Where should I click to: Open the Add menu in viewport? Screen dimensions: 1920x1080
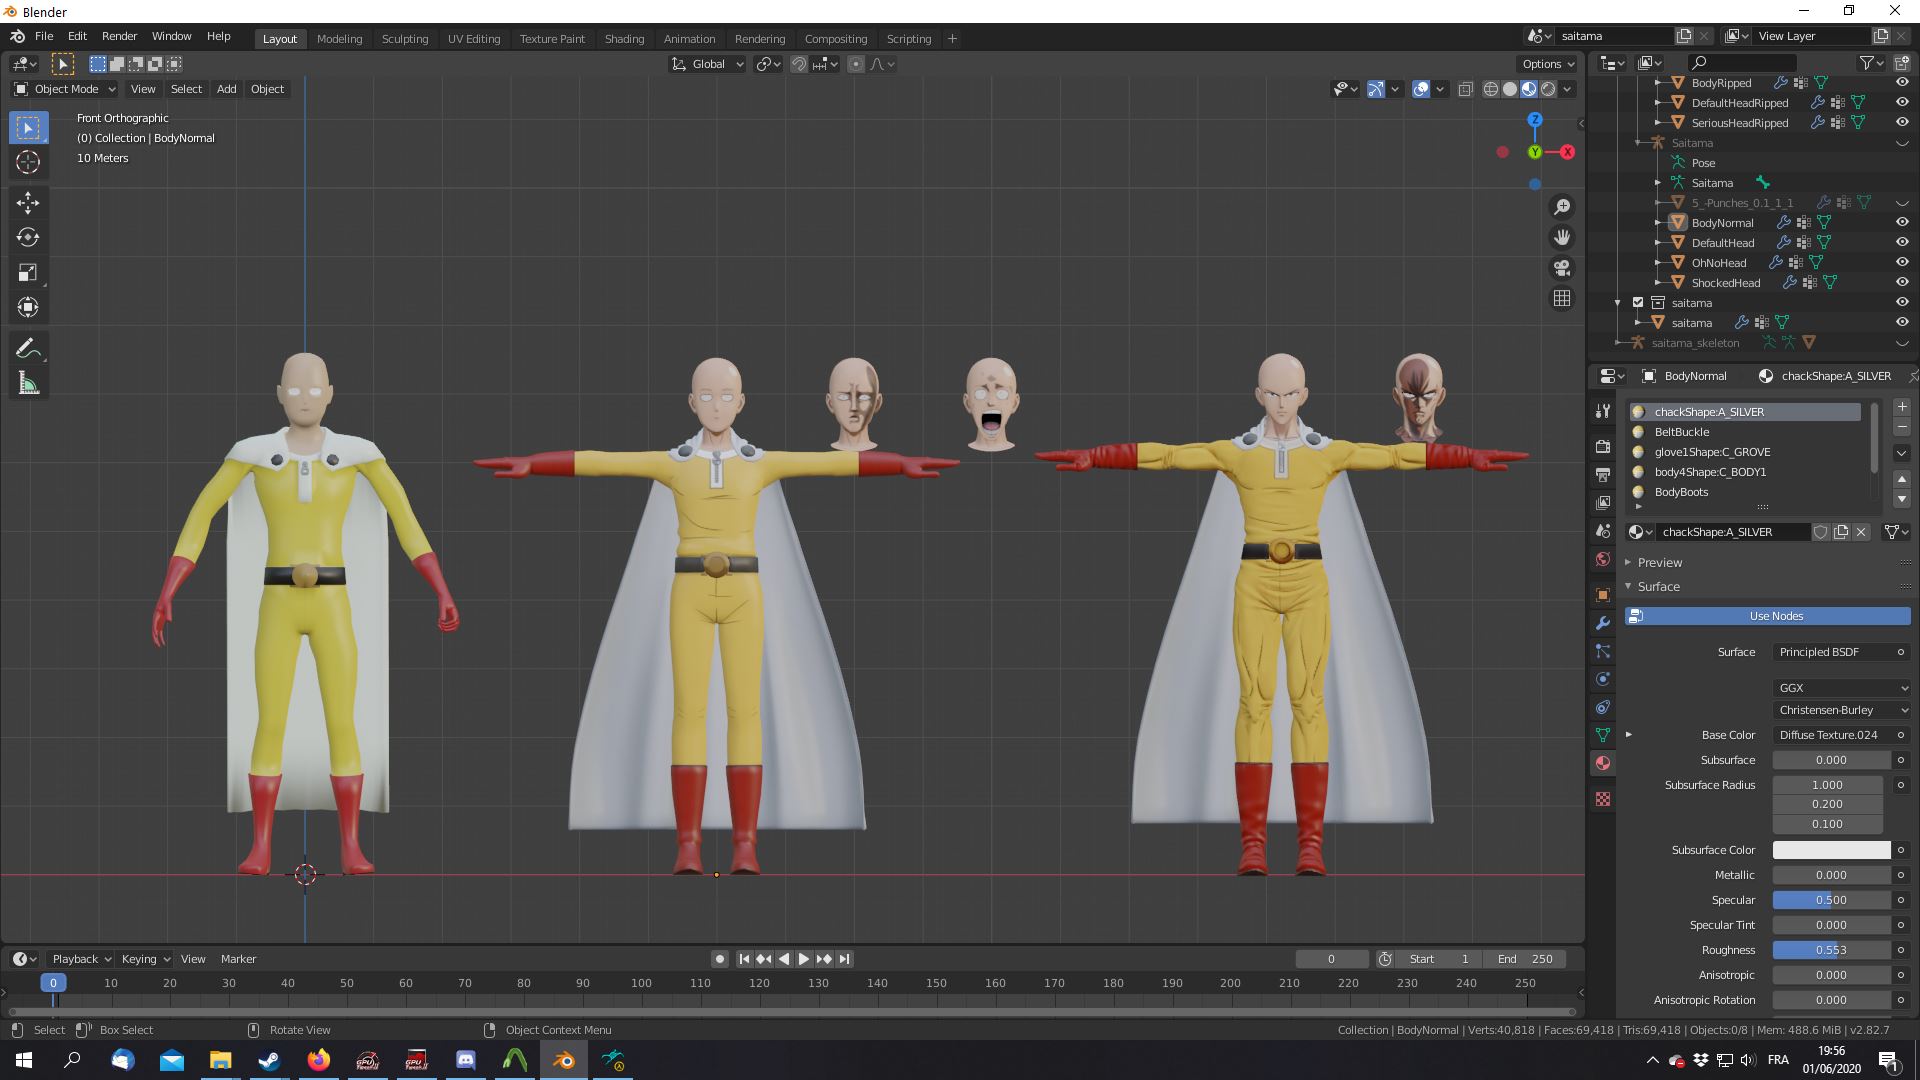coord(227,89)
